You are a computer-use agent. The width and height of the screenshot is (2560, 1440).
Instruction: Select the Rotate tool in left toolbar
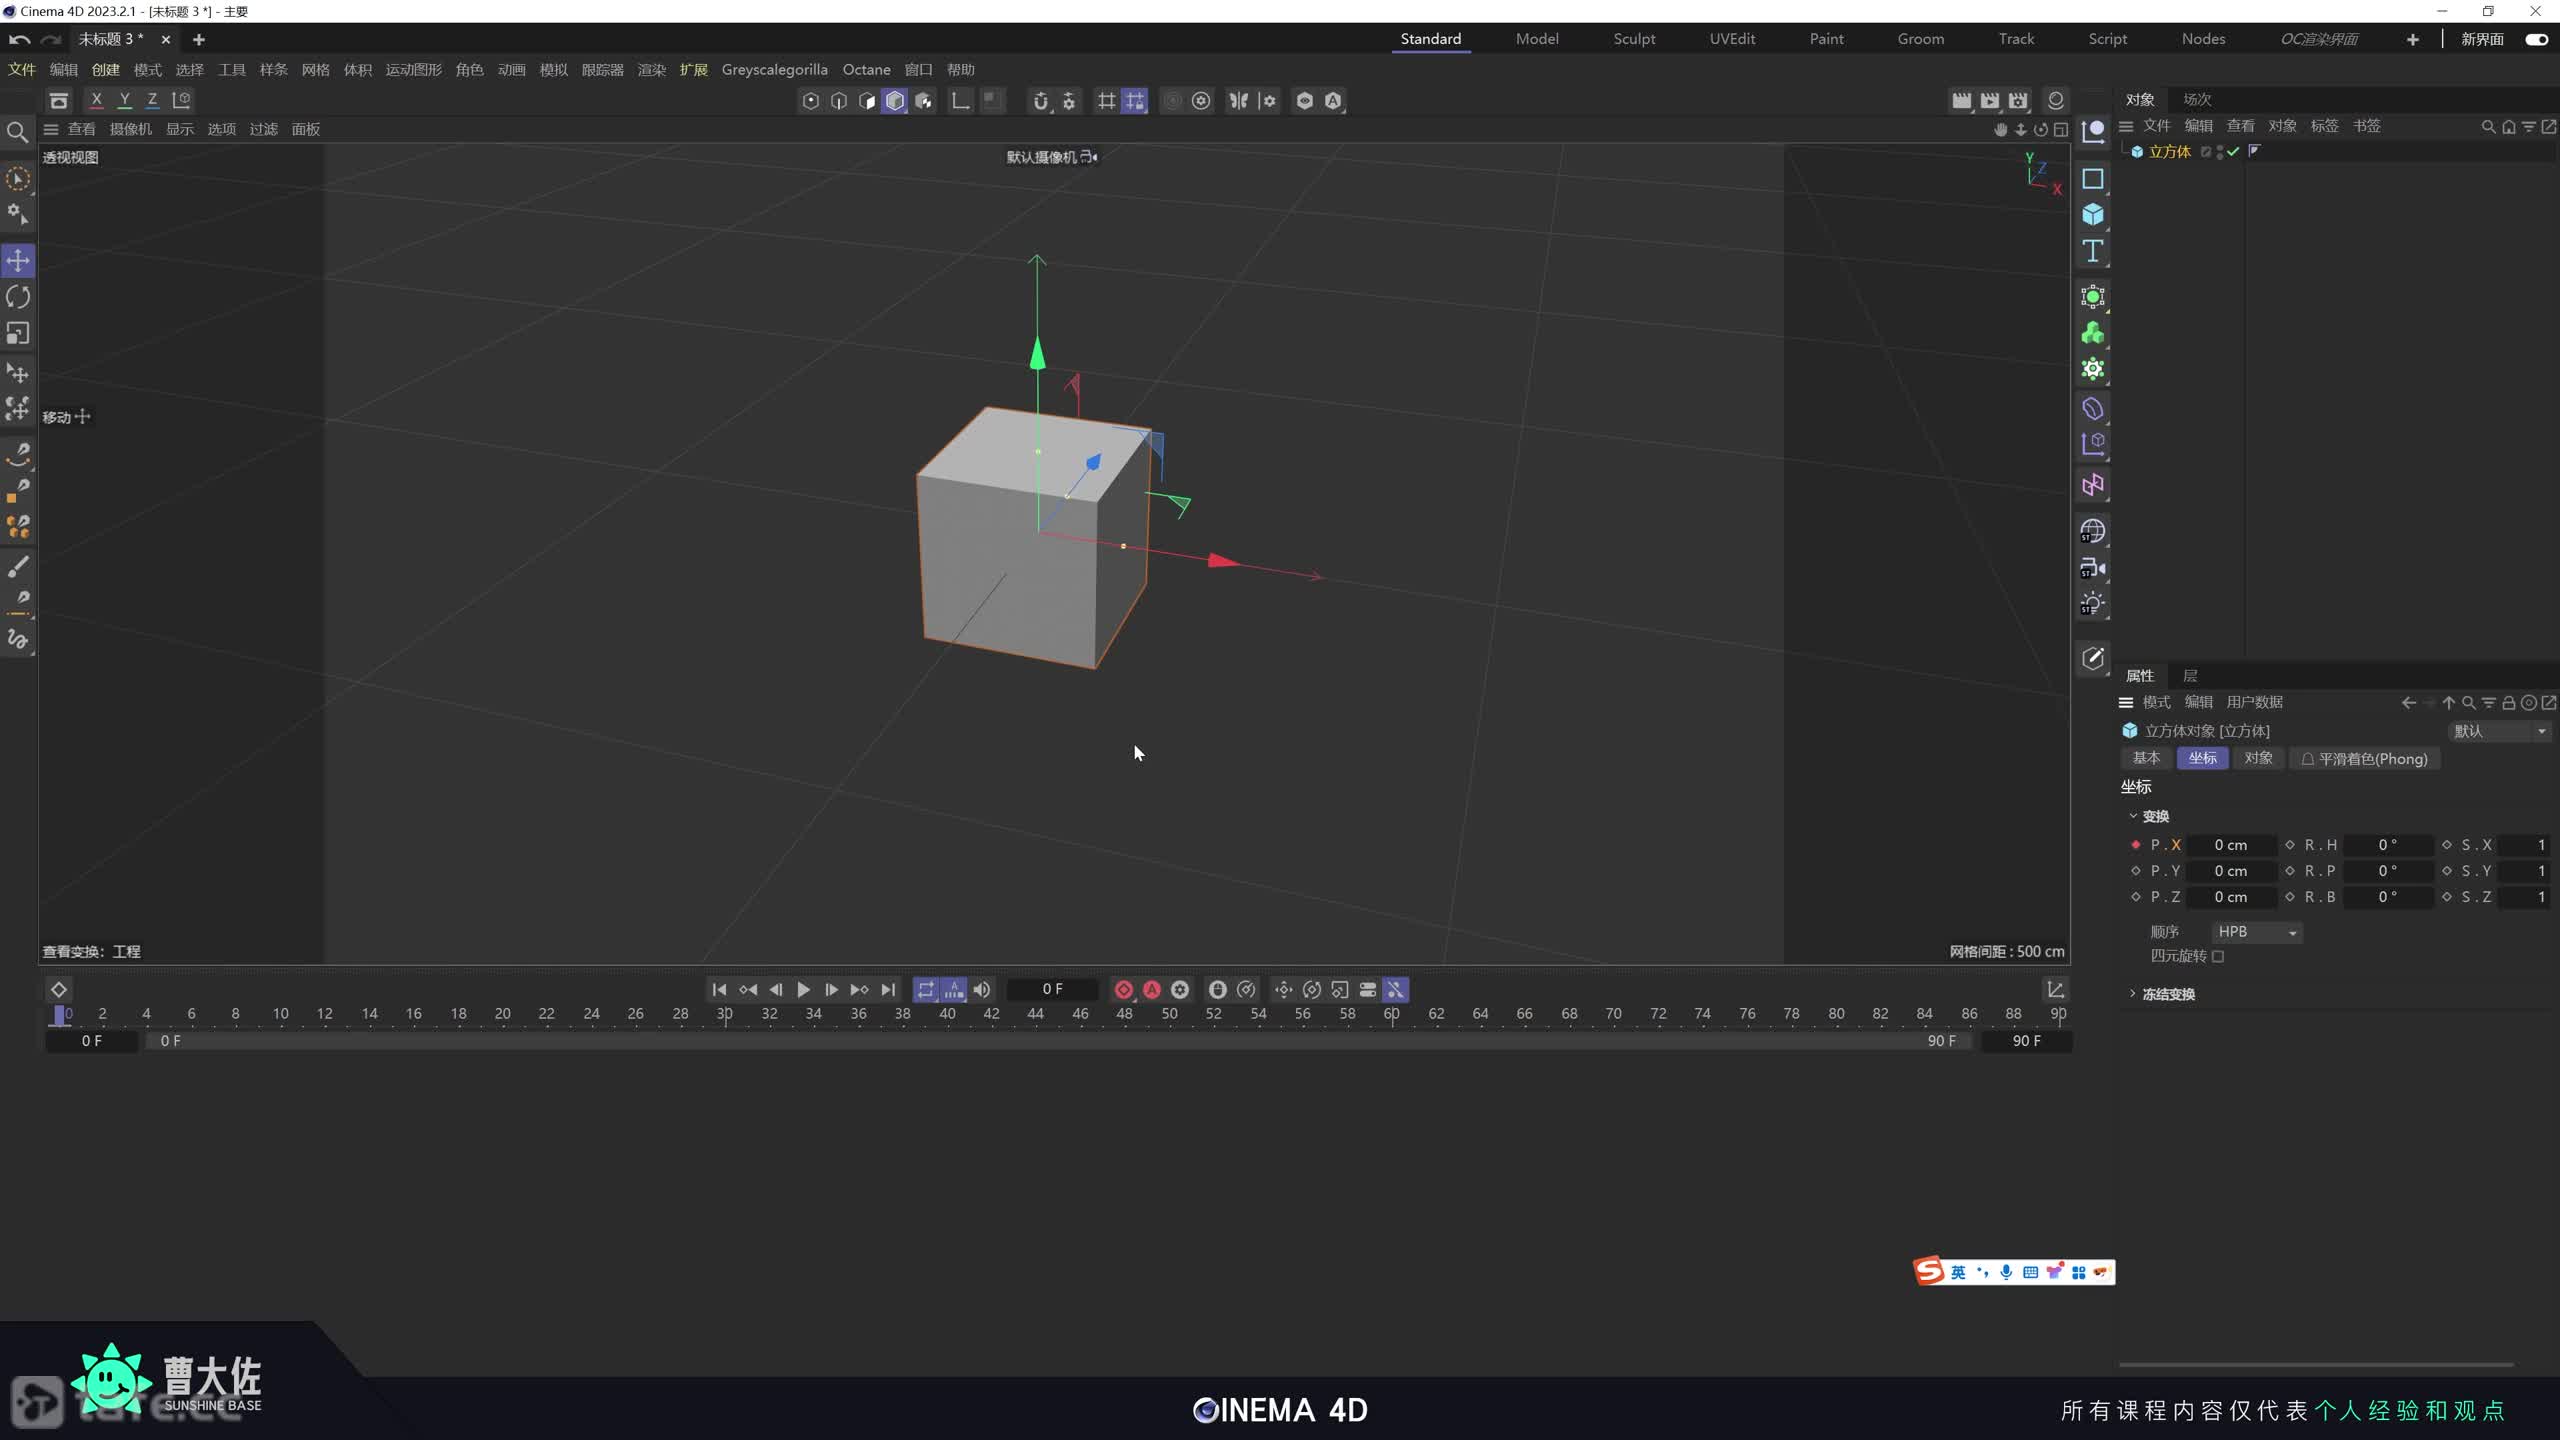click(18, 297)
